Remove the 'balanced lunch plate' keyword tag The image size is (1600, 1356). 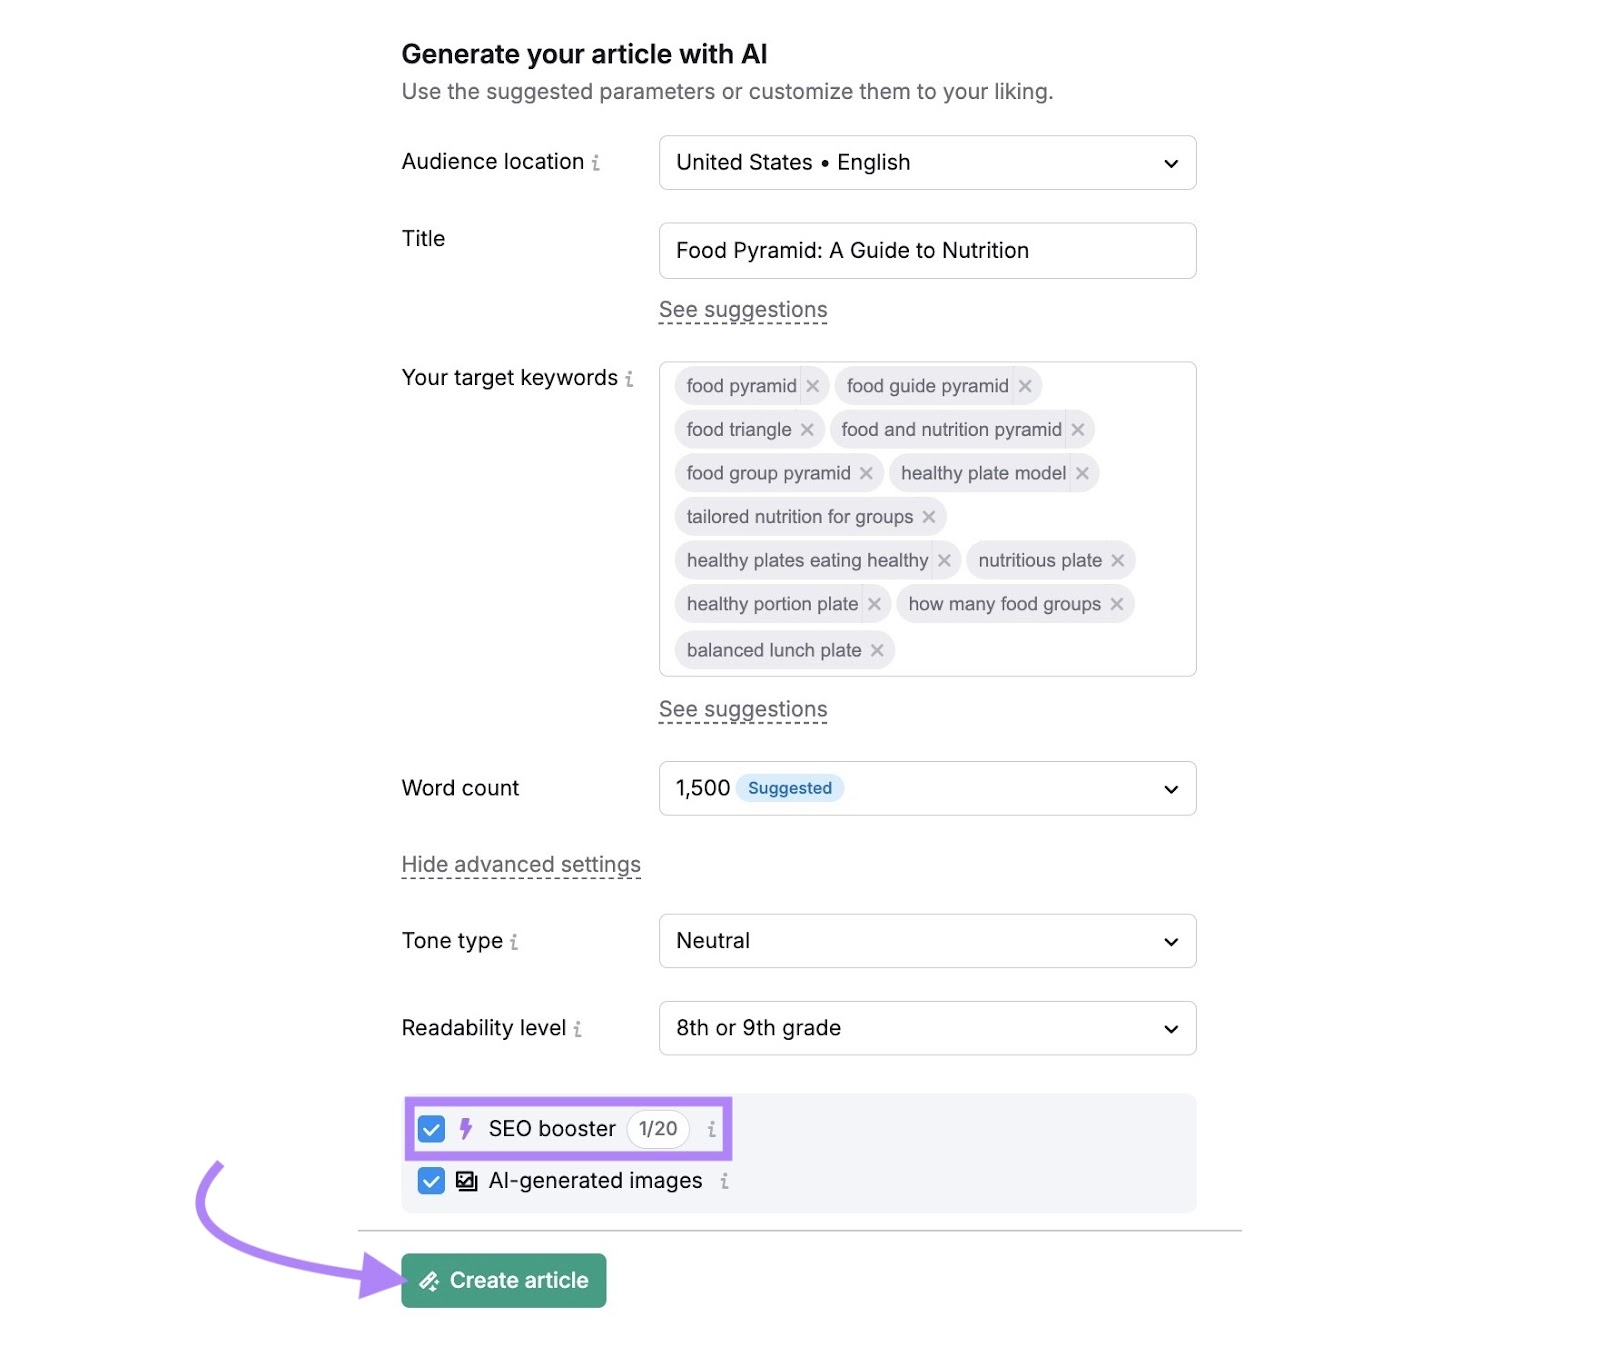[x=877, y=650]
